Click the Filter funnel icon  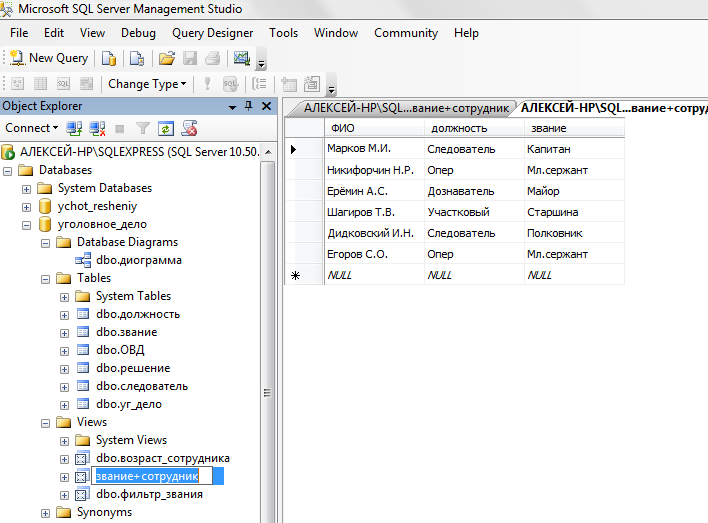[143, 129]
